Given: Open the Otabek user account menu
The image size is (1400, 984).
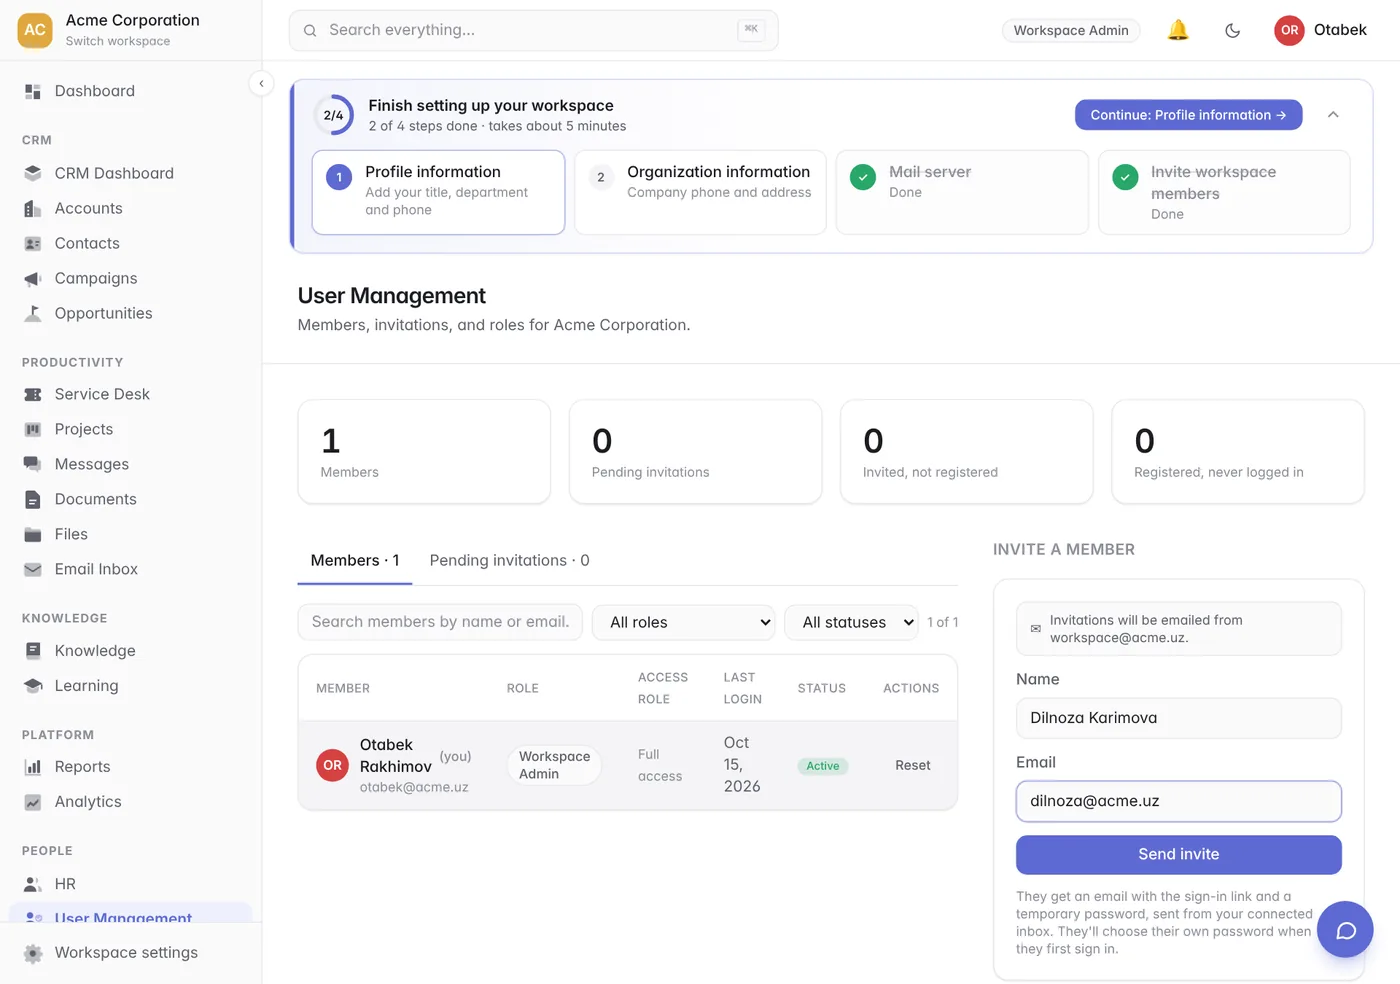Looking at the screenshot, I should coord(1320,30).
